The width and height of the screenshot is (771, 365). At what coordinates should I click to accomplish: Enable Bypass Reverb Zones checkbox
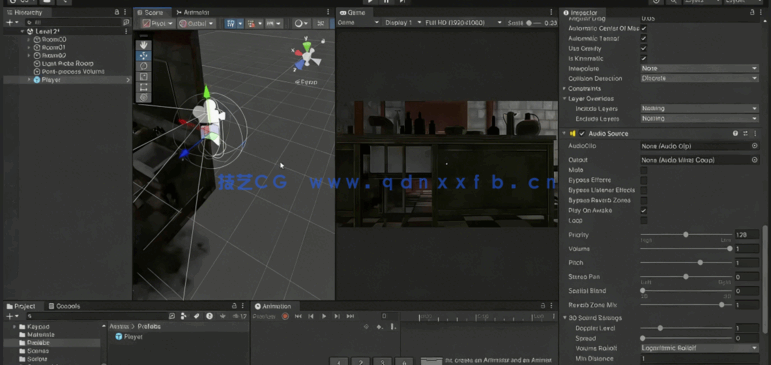tap(644, 200)
